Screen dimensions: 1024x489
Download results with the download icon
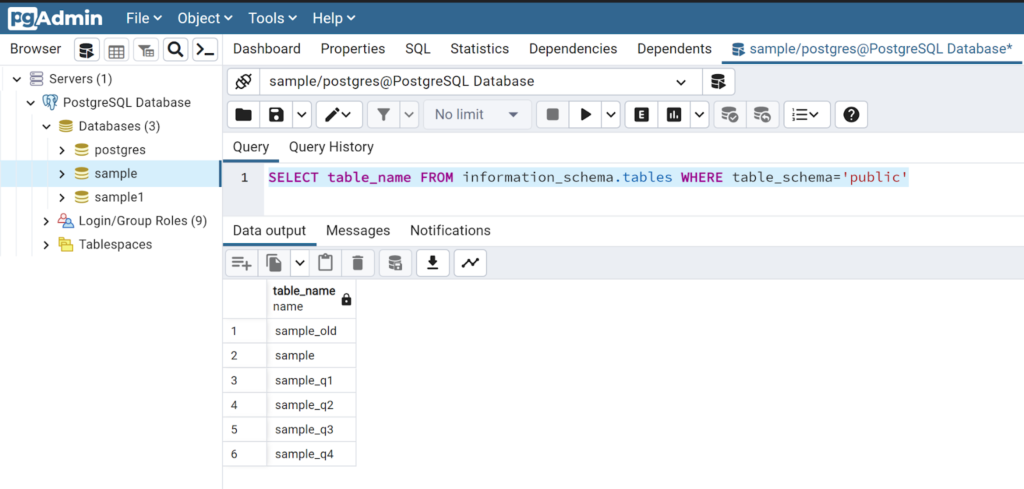coord(432,263)
